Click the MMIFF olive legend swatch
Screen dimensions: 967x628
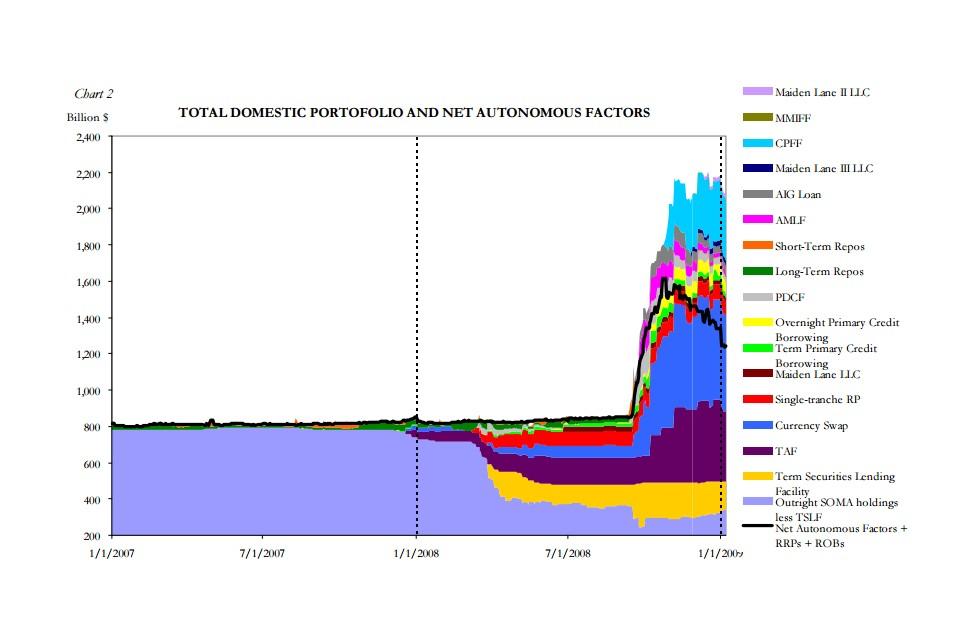pos(757,117)
